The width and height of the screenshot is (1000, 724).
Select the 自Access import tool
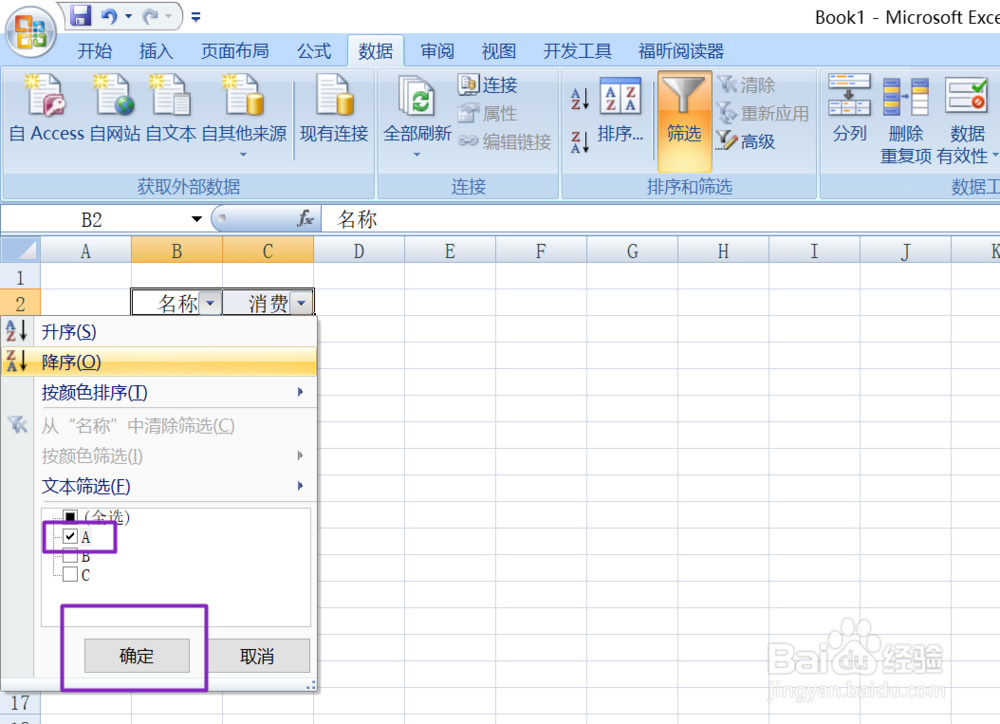click(44, 110)
